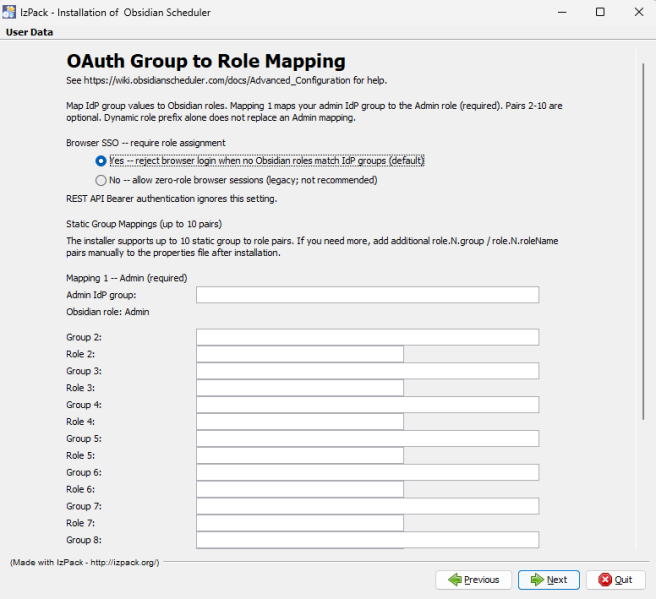Close the IzPack installer window
The image size is (656, 599).
639,12
